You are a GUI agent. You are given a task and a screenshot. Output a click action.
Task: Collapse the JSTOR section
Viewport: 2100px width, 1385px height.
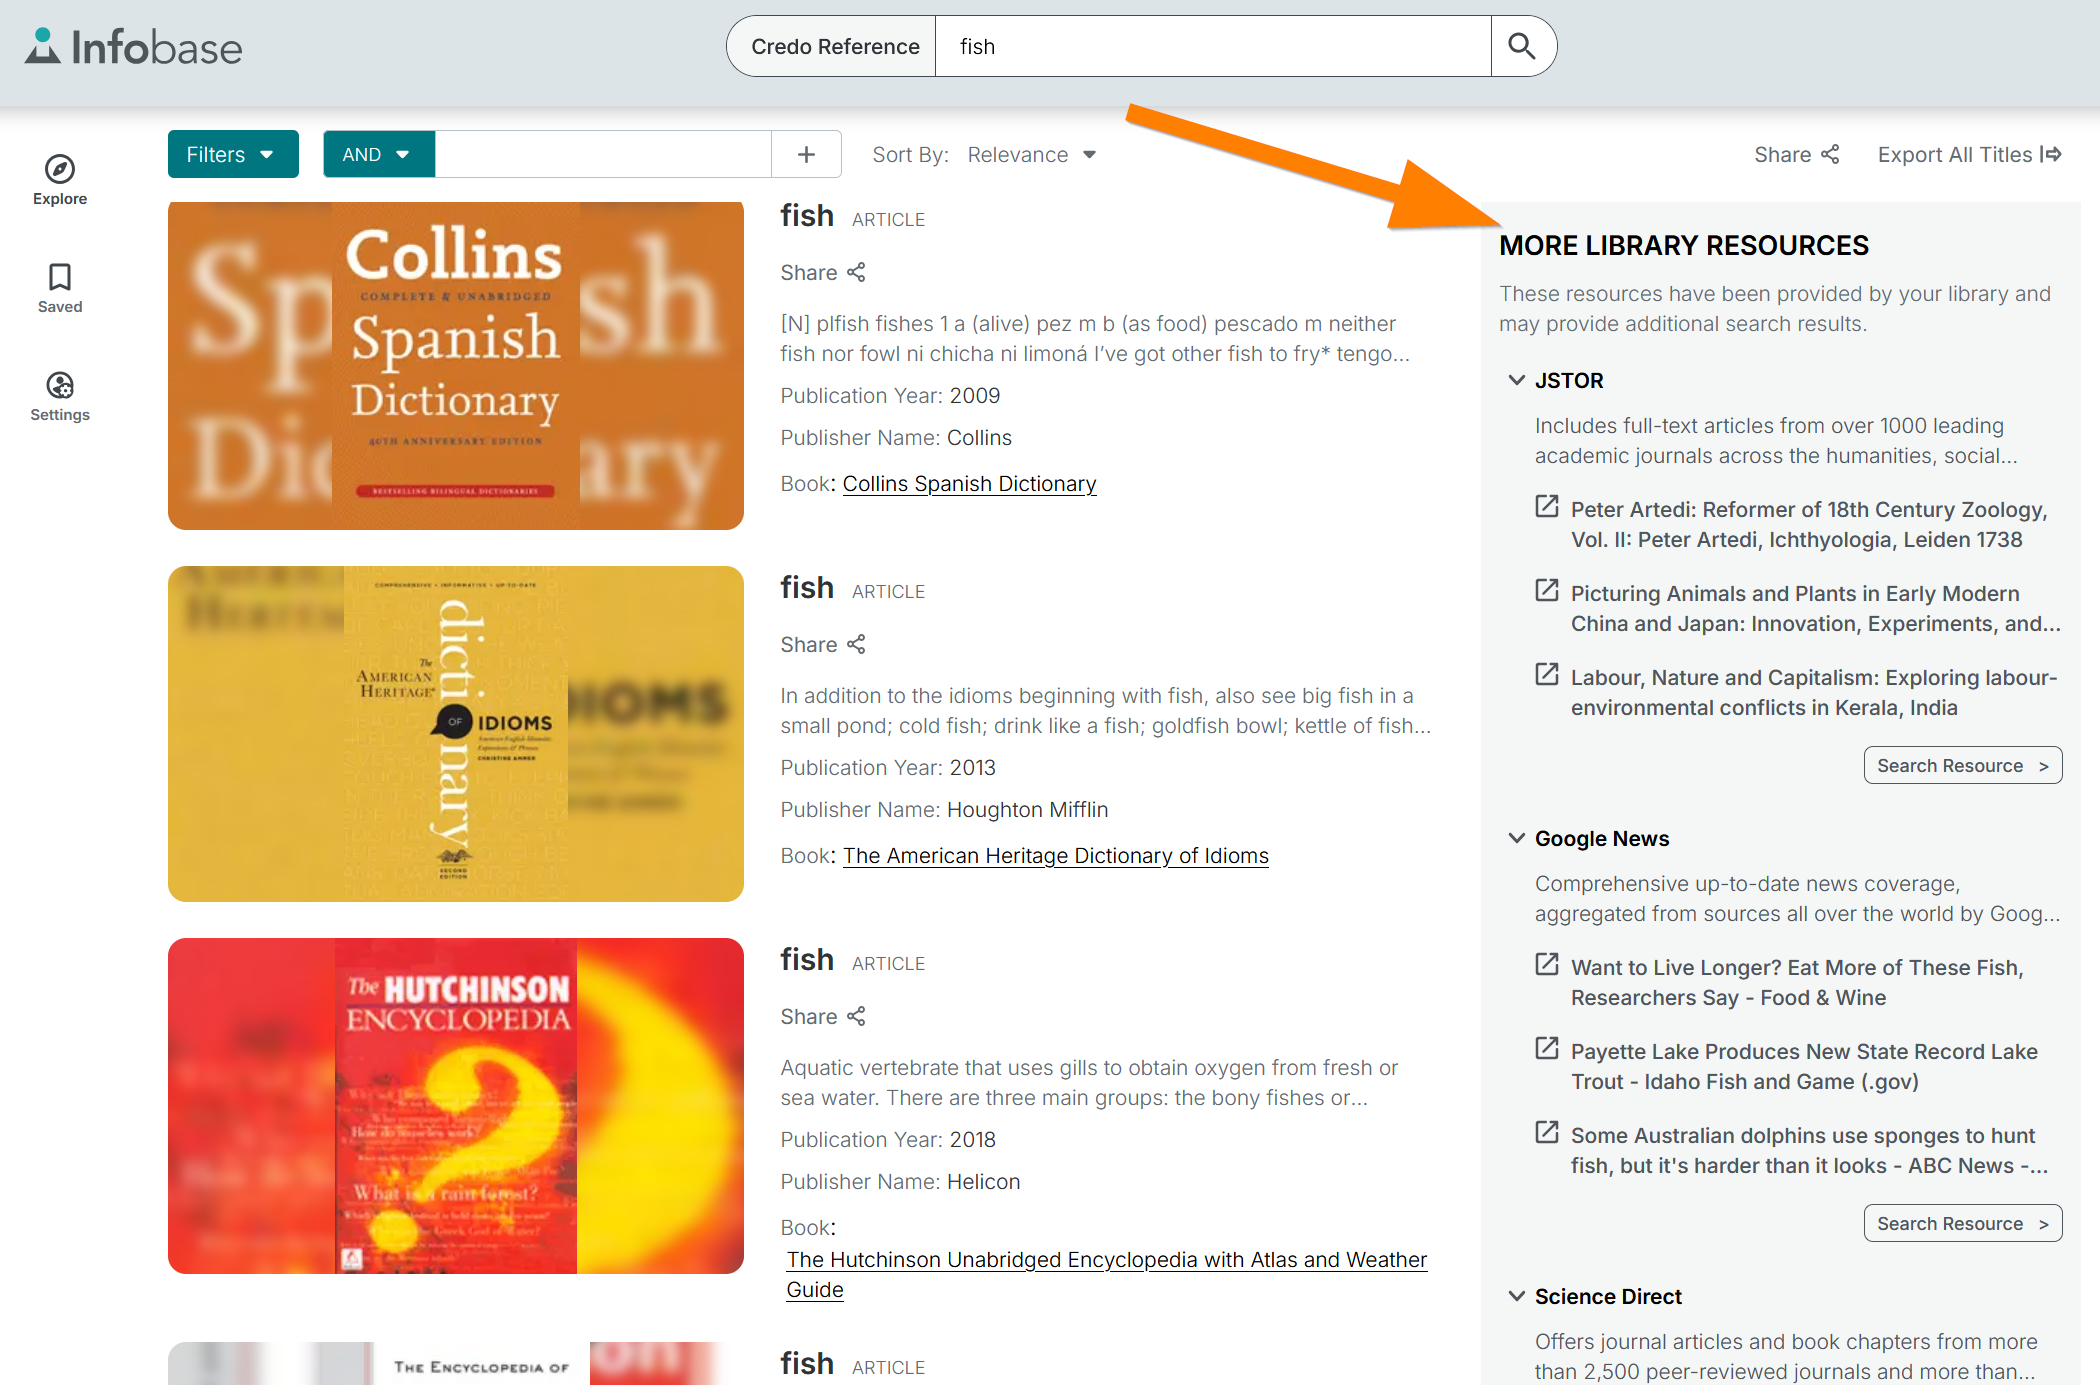pyautogui.click(x=1517, y=380)
